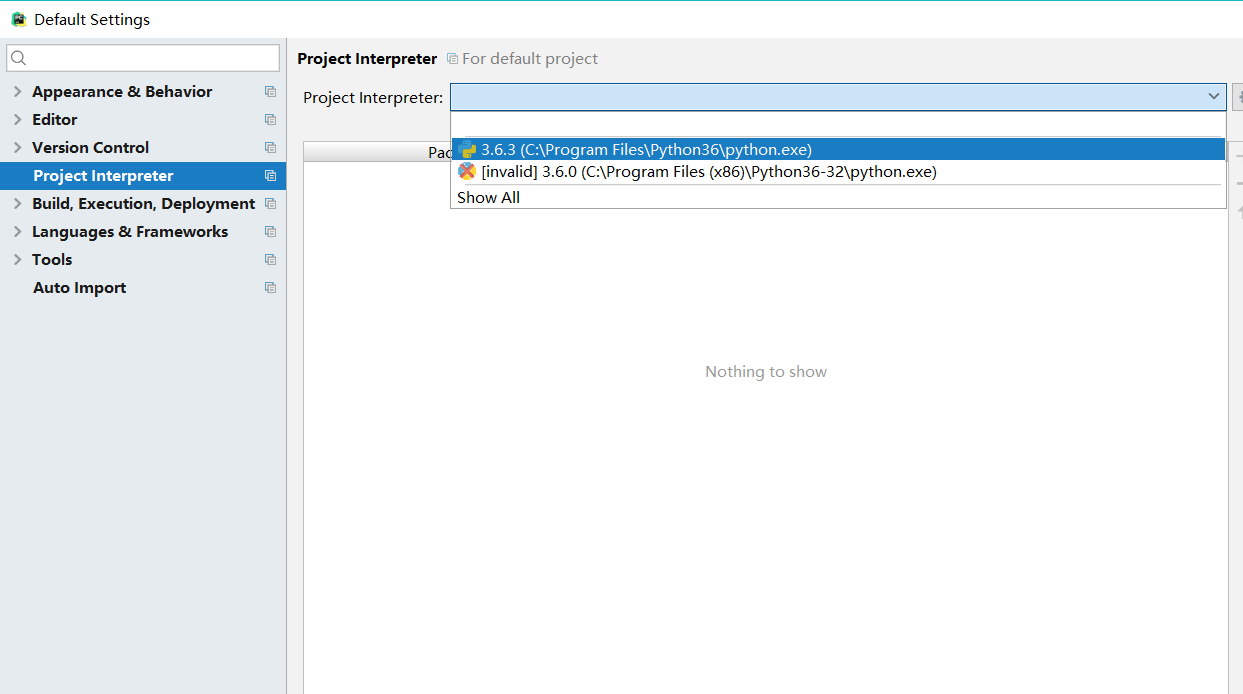1243x694 pixels.
Task: Select Appearance & Behavior in settings tree
Action: click(x=122, y=91)
